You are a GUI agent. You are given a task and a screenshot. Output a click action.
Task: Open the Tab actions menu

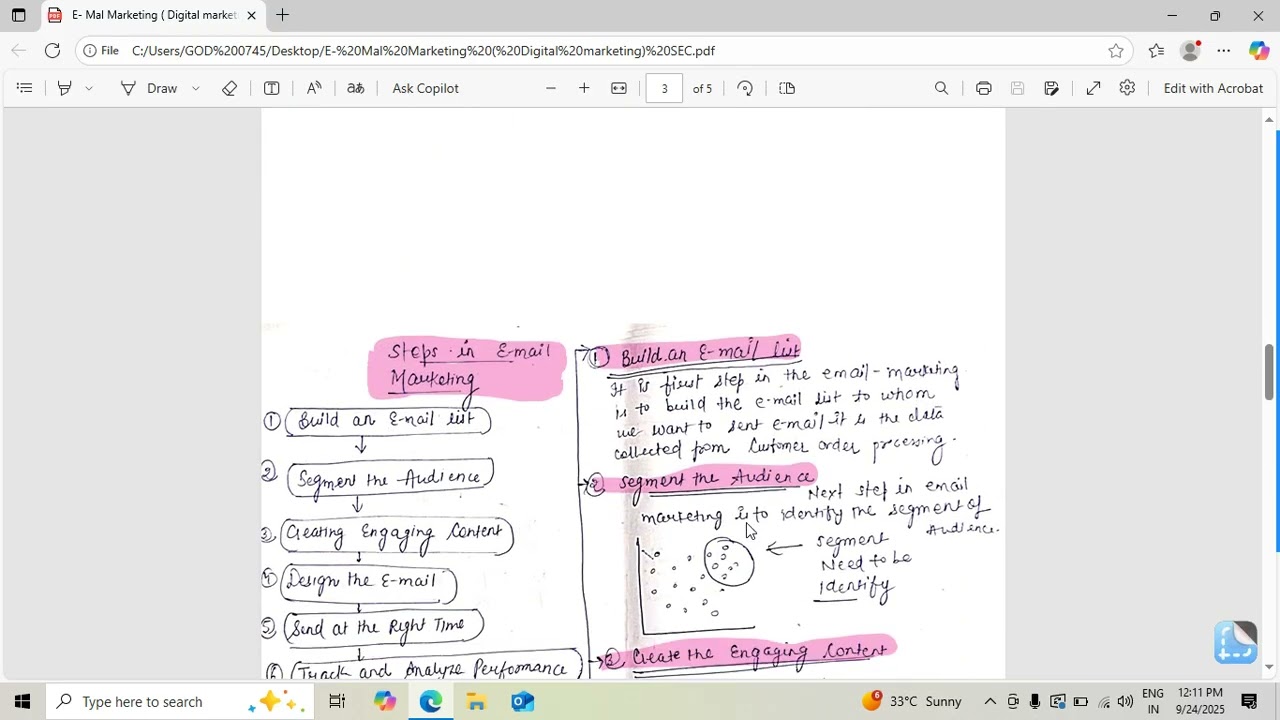[18, 15]
